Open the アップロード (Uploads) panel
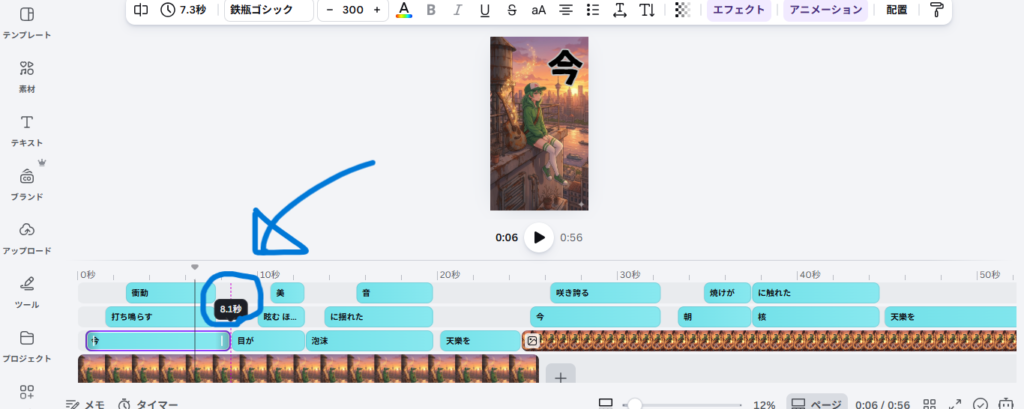 [x=27, y=237]
